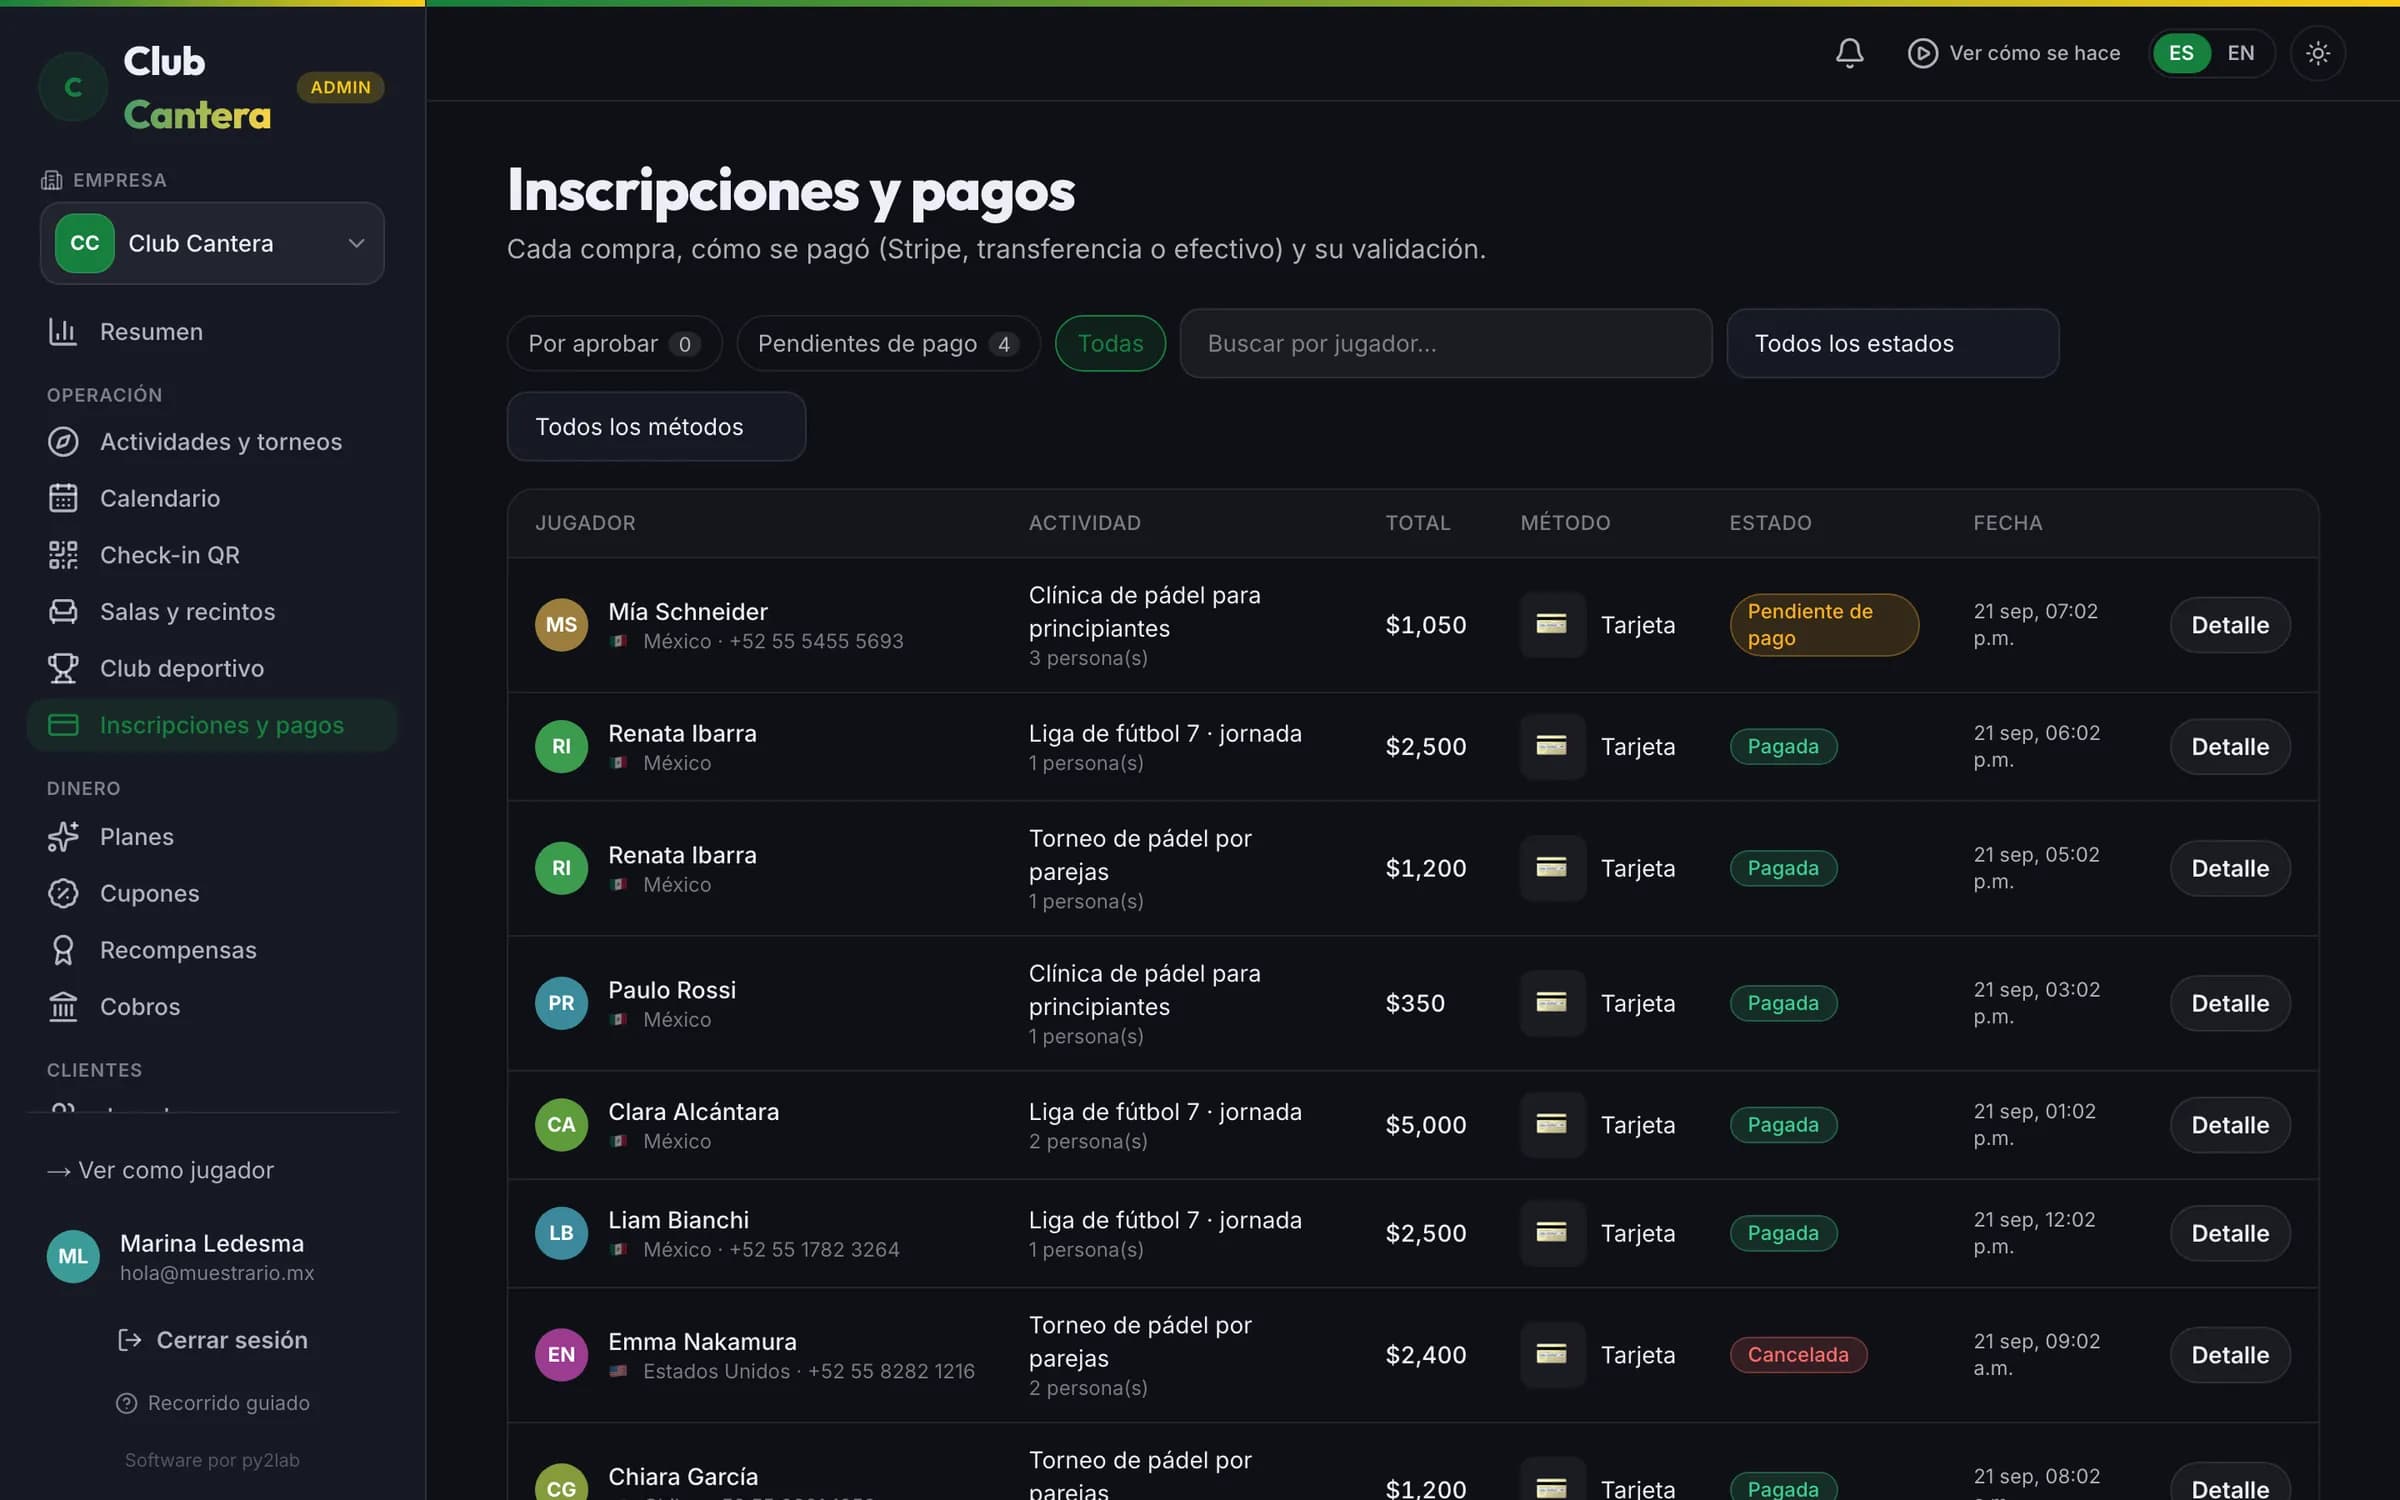This screenshot has height=1500, width=2400.
Task: Click the Club deportivo trophy icon
Action: point(63,668)
